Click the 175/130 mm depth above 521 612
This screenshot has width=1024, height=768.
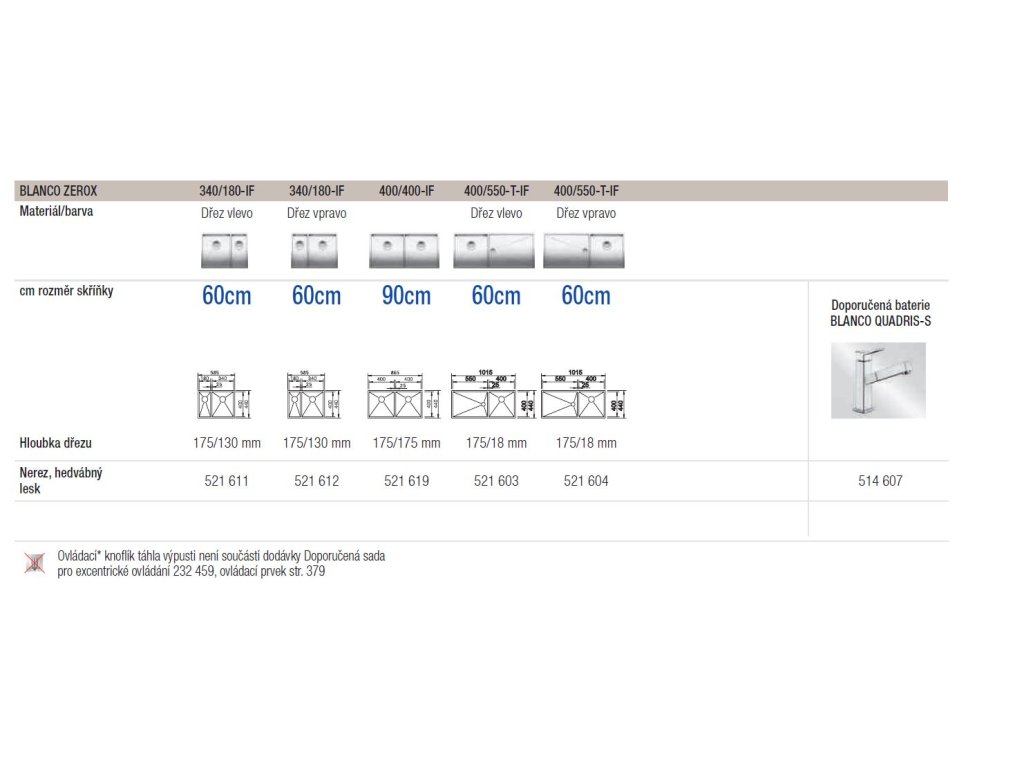click(x=317, y=443)
